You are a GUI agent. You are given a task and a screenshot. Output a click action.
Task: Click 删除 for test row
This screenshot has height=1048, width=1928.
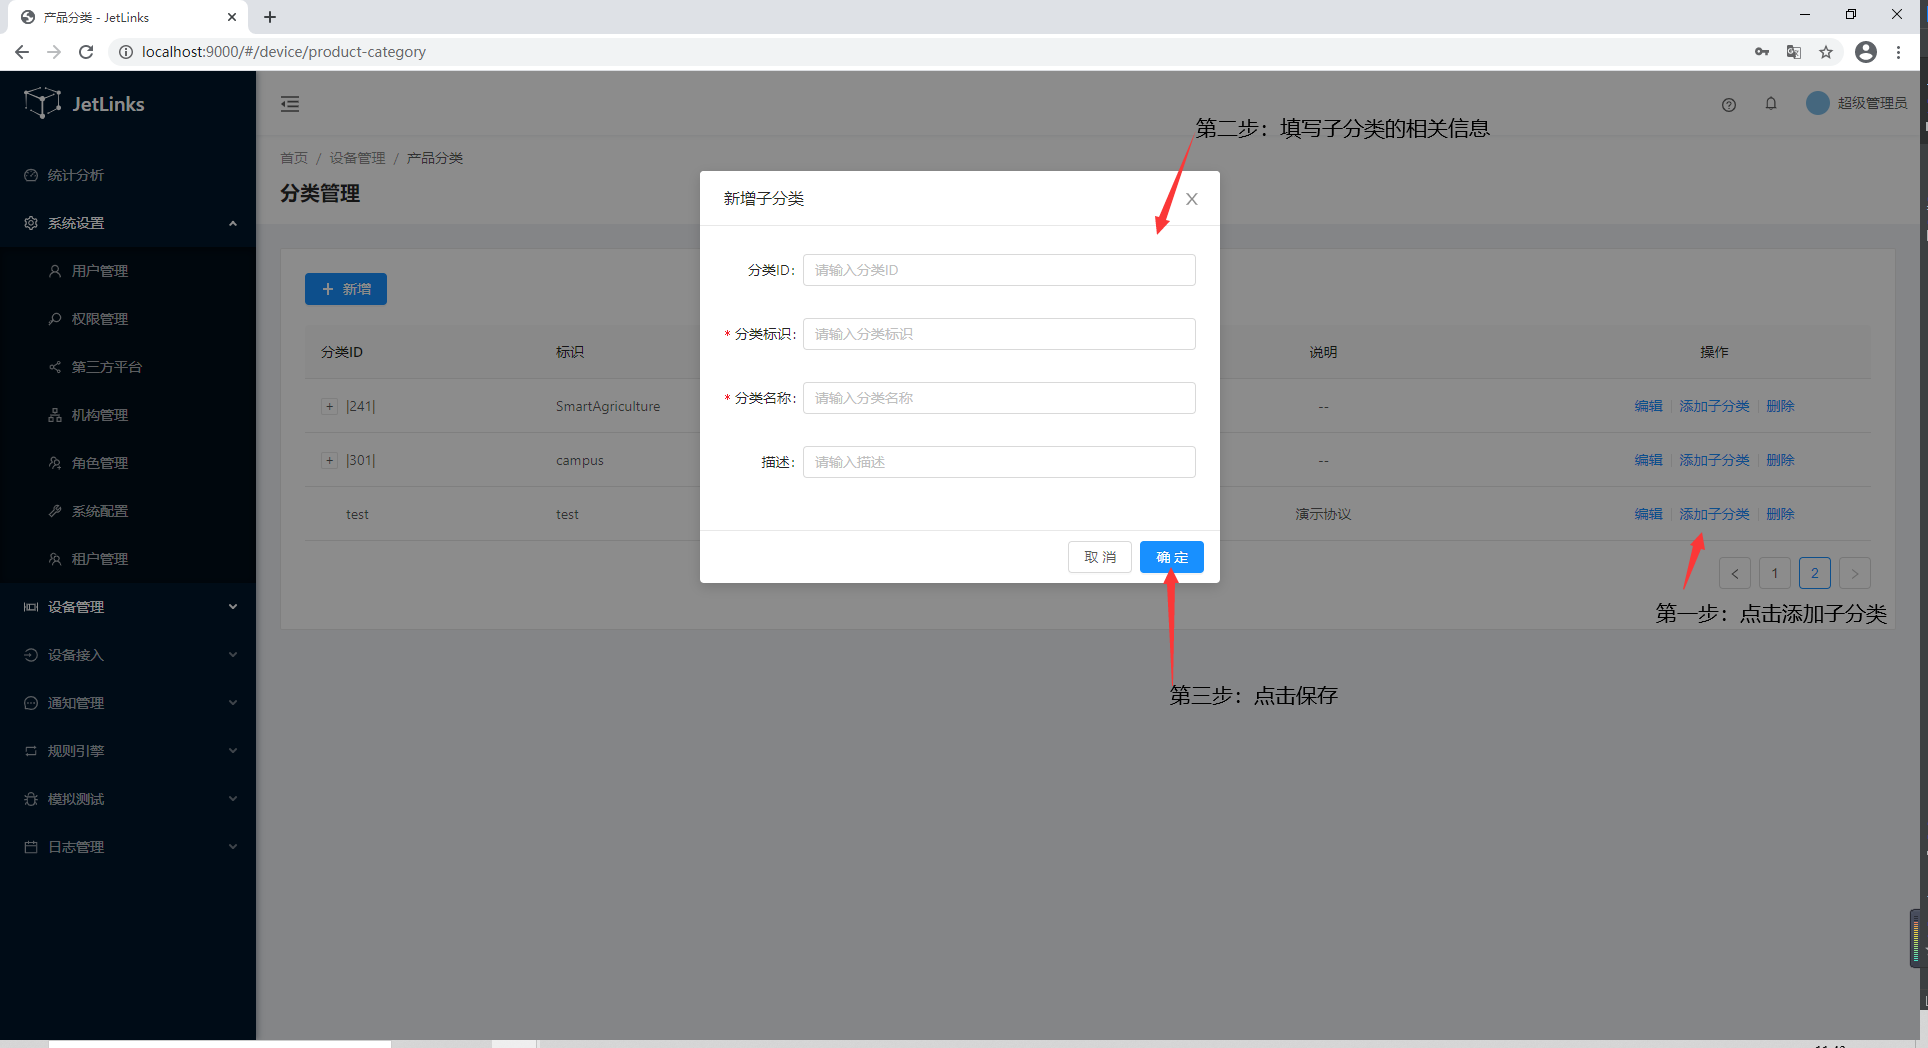[x=1780, y=514]
